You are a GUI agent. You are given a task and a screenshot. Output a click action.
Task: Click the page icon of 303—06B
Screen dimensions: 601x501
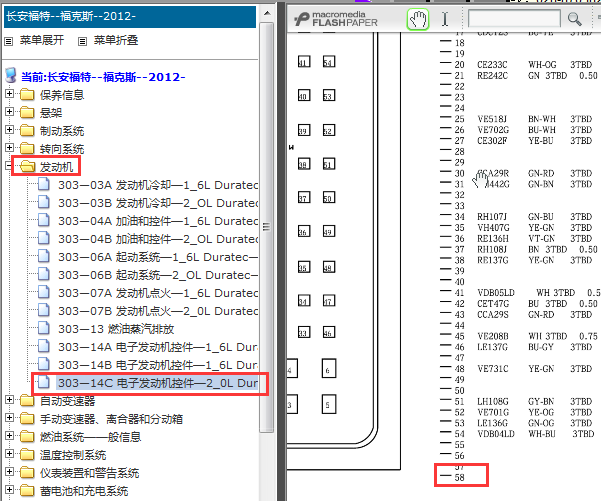[x=44, y=274]
